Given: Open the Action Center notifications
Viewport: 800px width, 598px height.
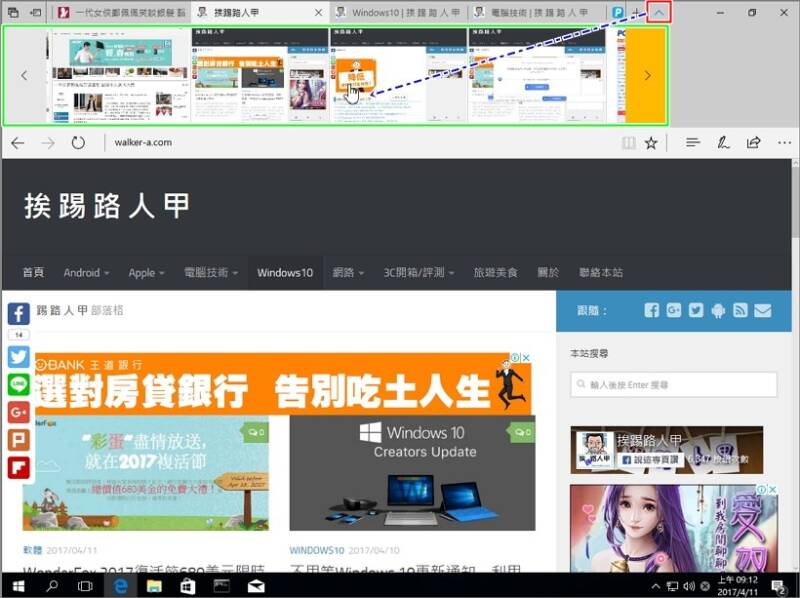Looking at the screenshot, I should pos(779,586).
